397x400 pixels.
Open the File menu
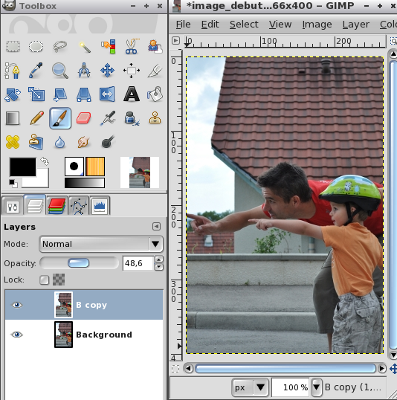(x=183, y=24)
